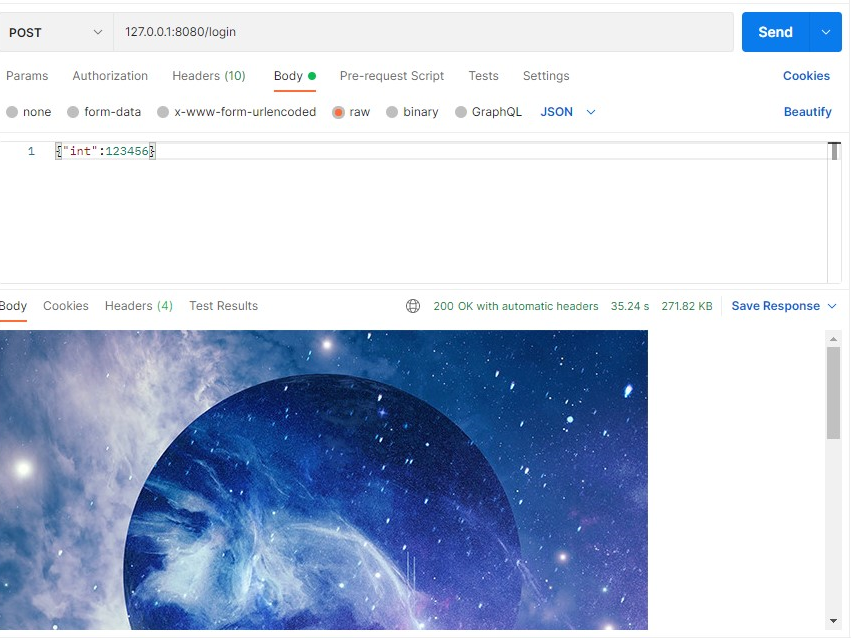Click the 35.24 s response time
This screenshot has width=851, height=638.
[x=630, y=306]
